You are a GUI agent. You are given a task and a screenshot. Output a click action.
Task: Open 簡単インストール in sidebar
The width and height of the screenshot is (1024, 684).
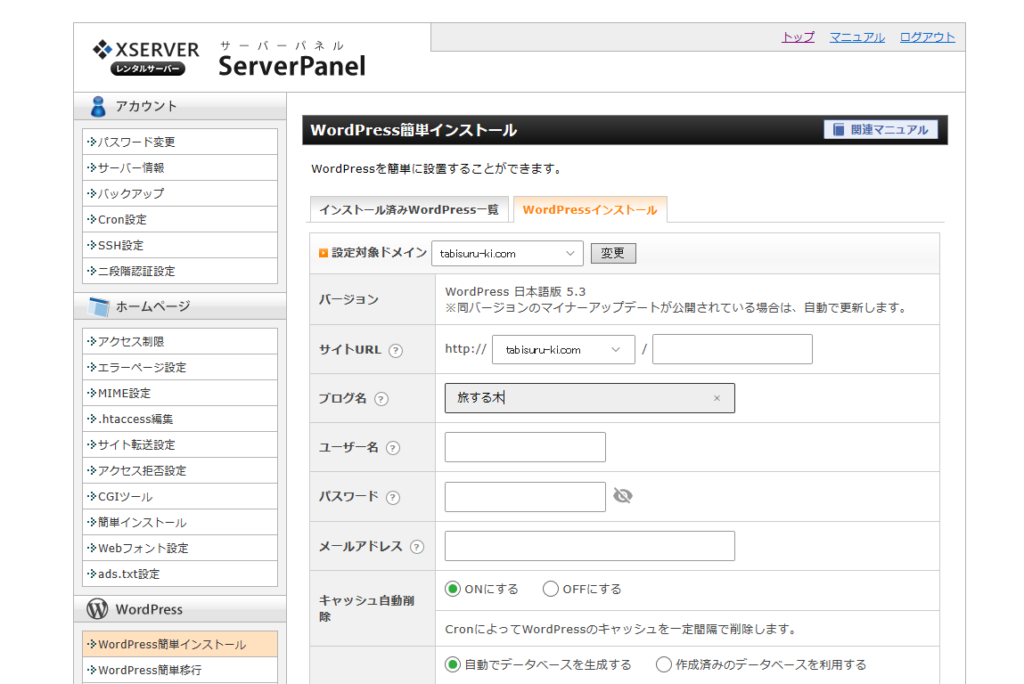(180, 522)
